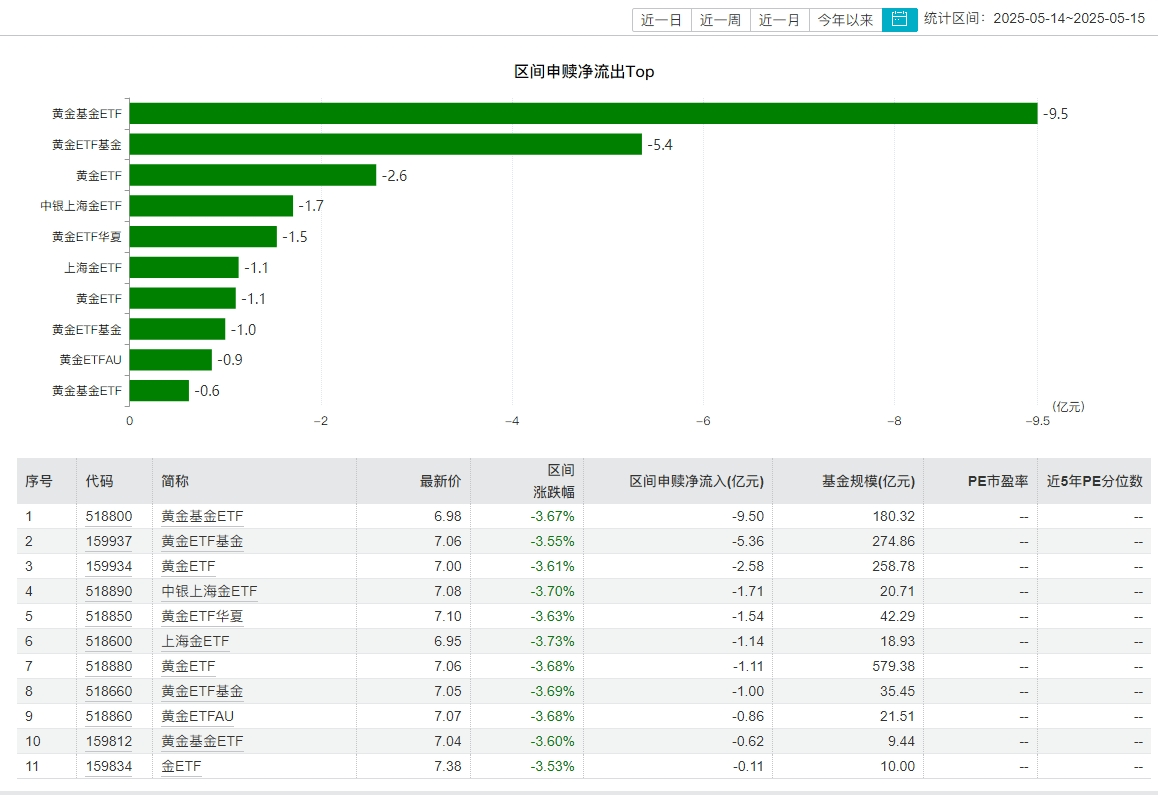Open fund code 518660 link
1158x795 pixels.
[109, 692]
